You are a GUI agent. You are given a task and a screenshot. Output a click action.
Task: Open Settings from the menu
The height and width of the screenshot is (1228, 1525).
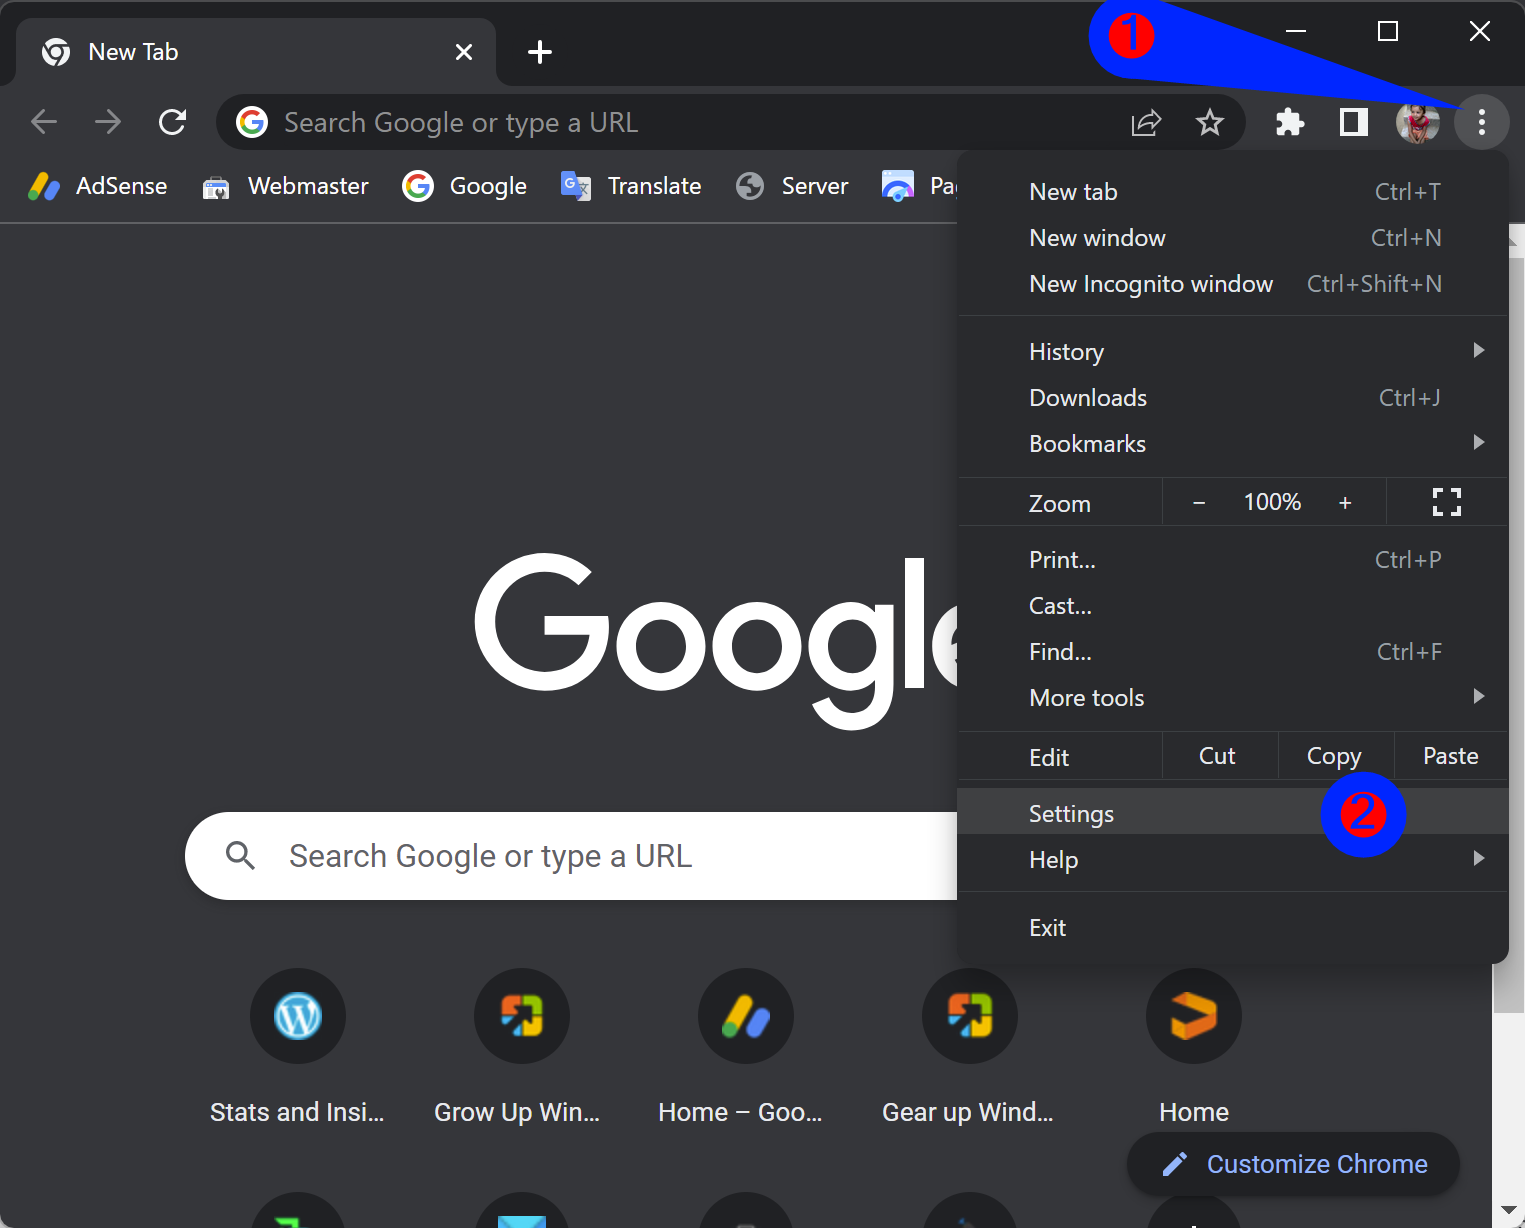pyautogui.click(x=1232, y=812)
